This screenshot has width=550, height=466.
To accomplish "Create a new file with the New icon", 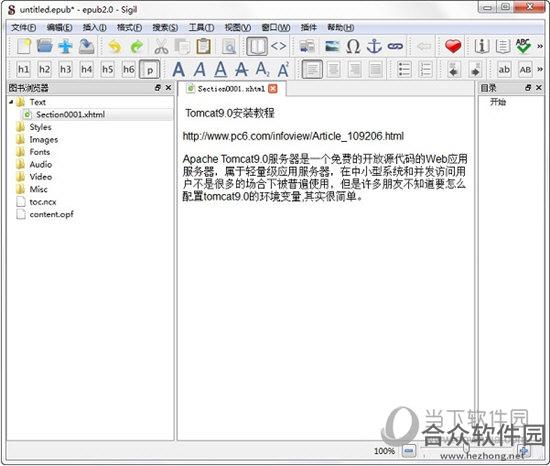I will click(x=24, y=47).
